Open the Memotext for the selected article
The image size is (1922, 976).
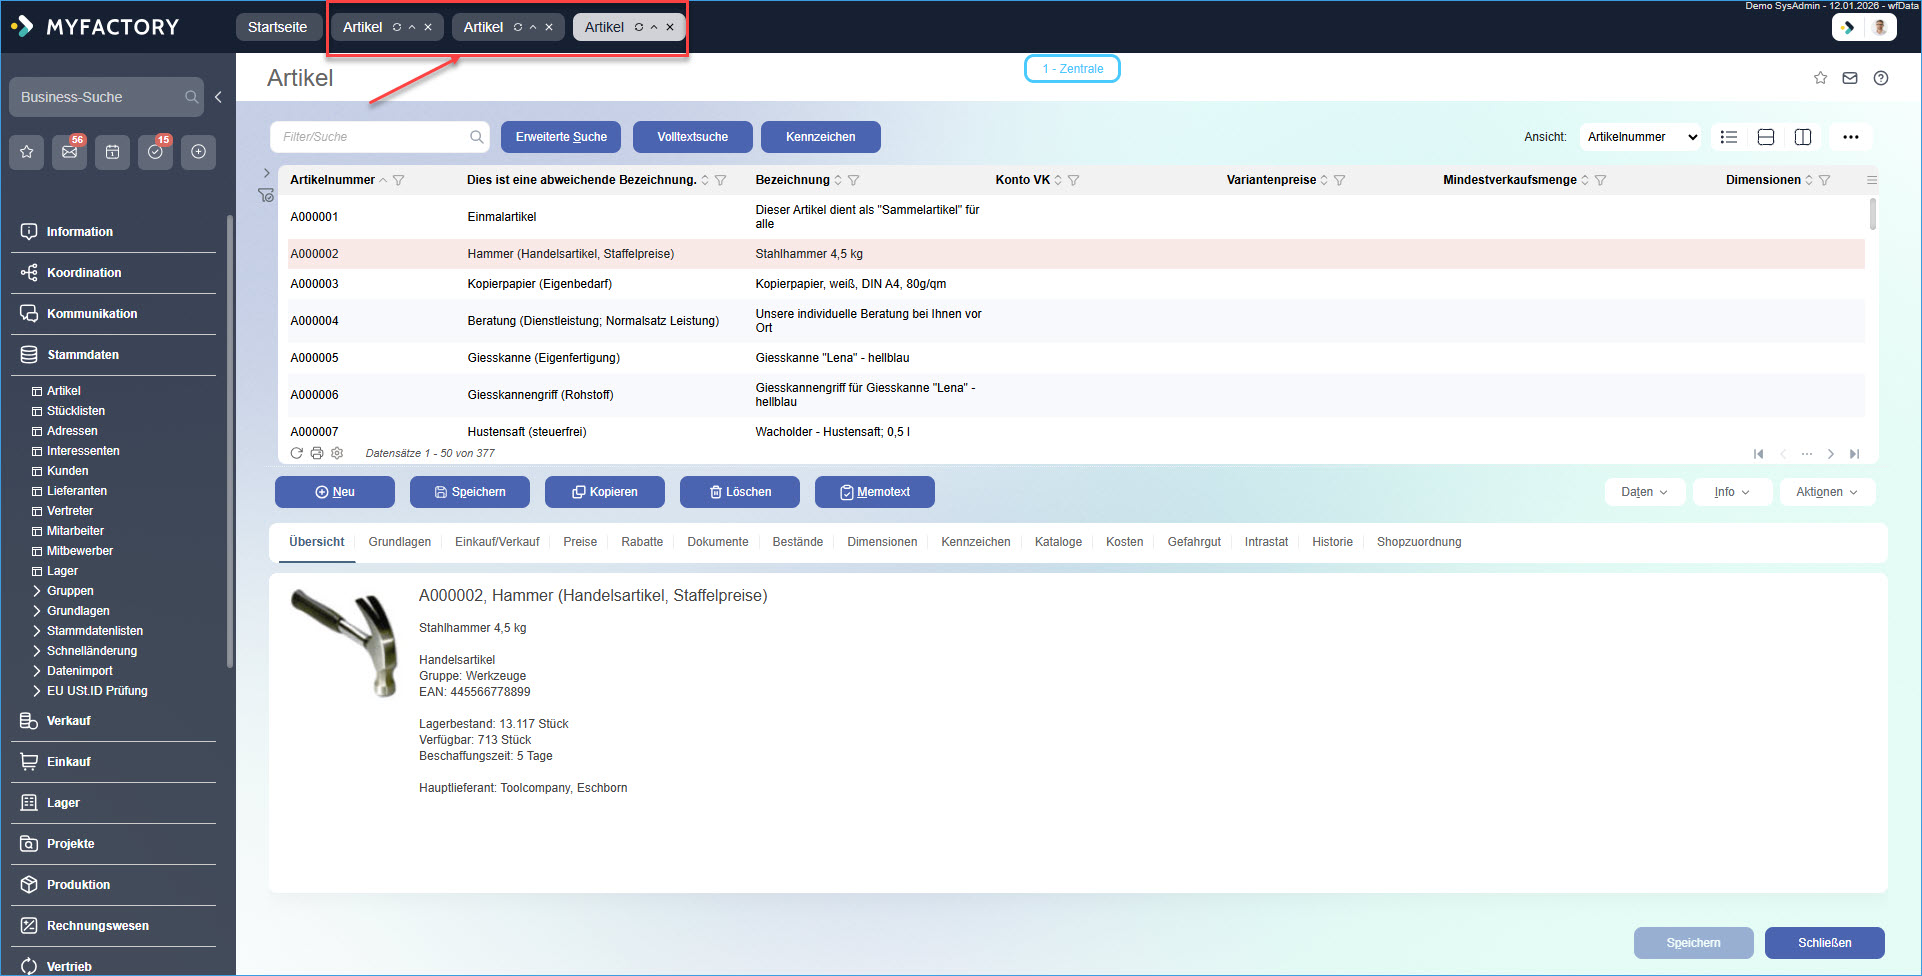click(874, 491)
